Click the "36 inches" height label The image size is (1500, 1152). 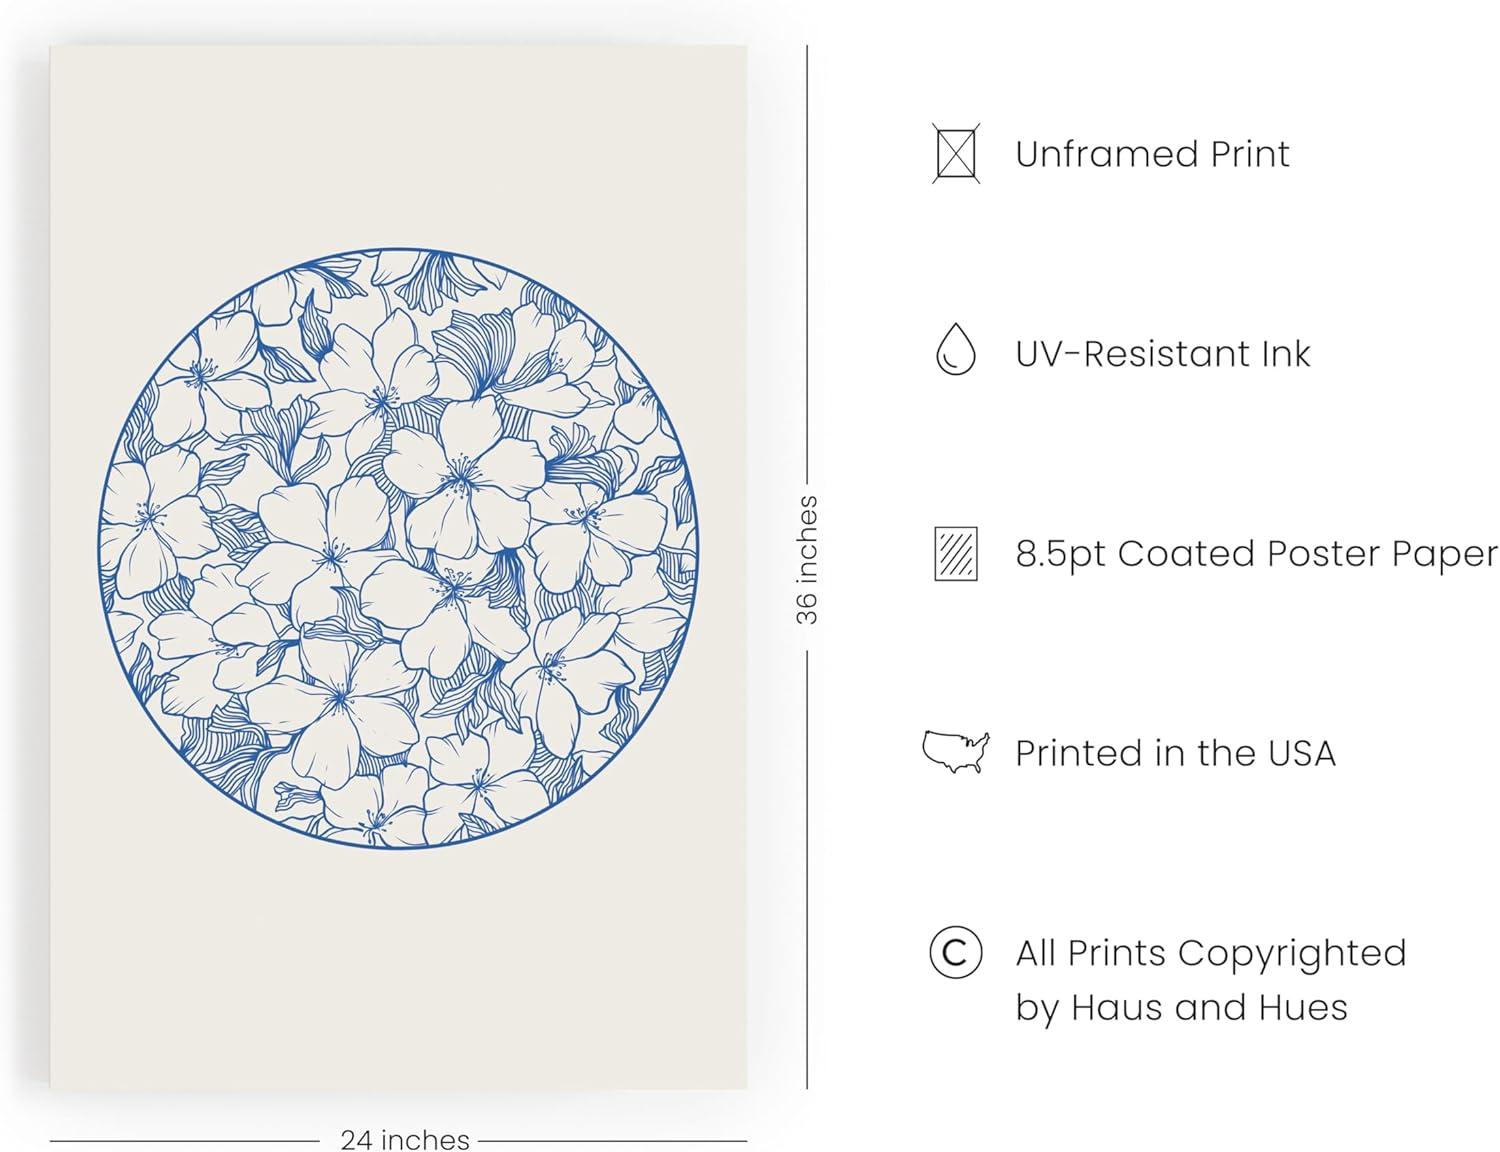pyautogui.click(x=807, y=560)
